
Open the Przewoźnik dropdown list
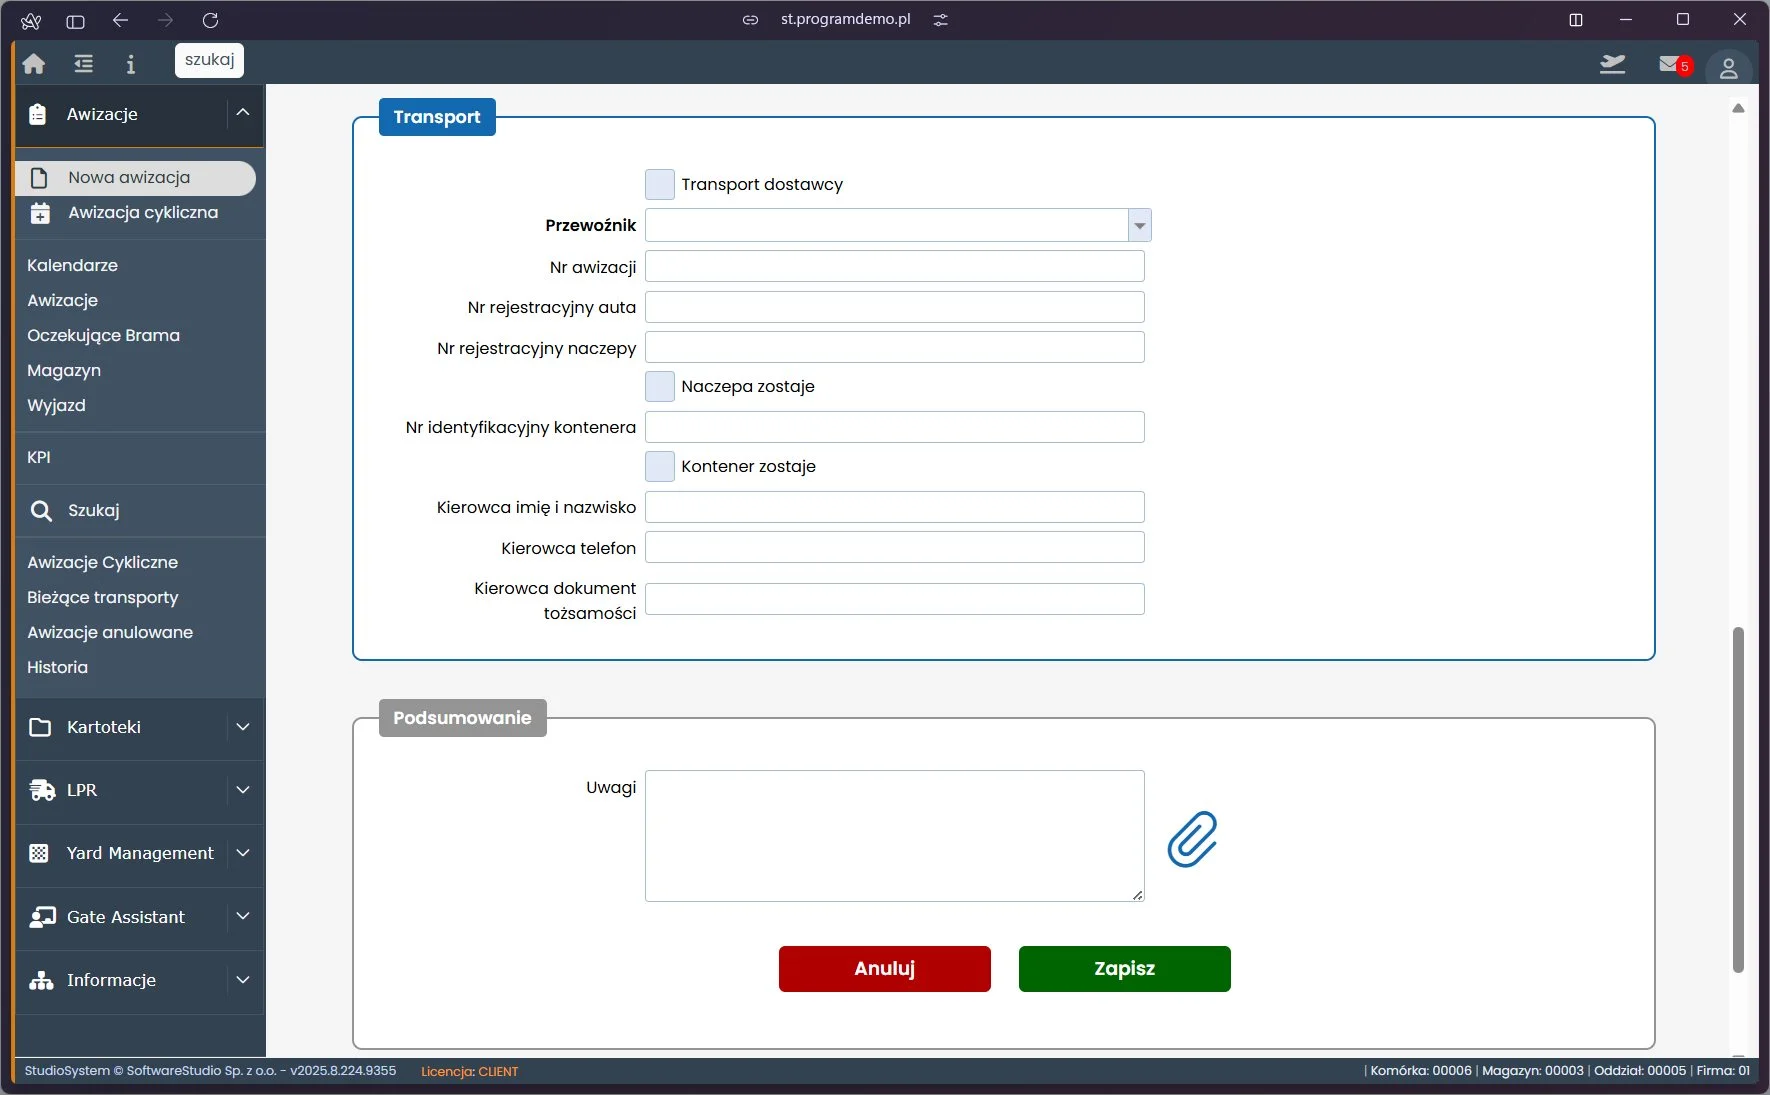[1138, 225]
